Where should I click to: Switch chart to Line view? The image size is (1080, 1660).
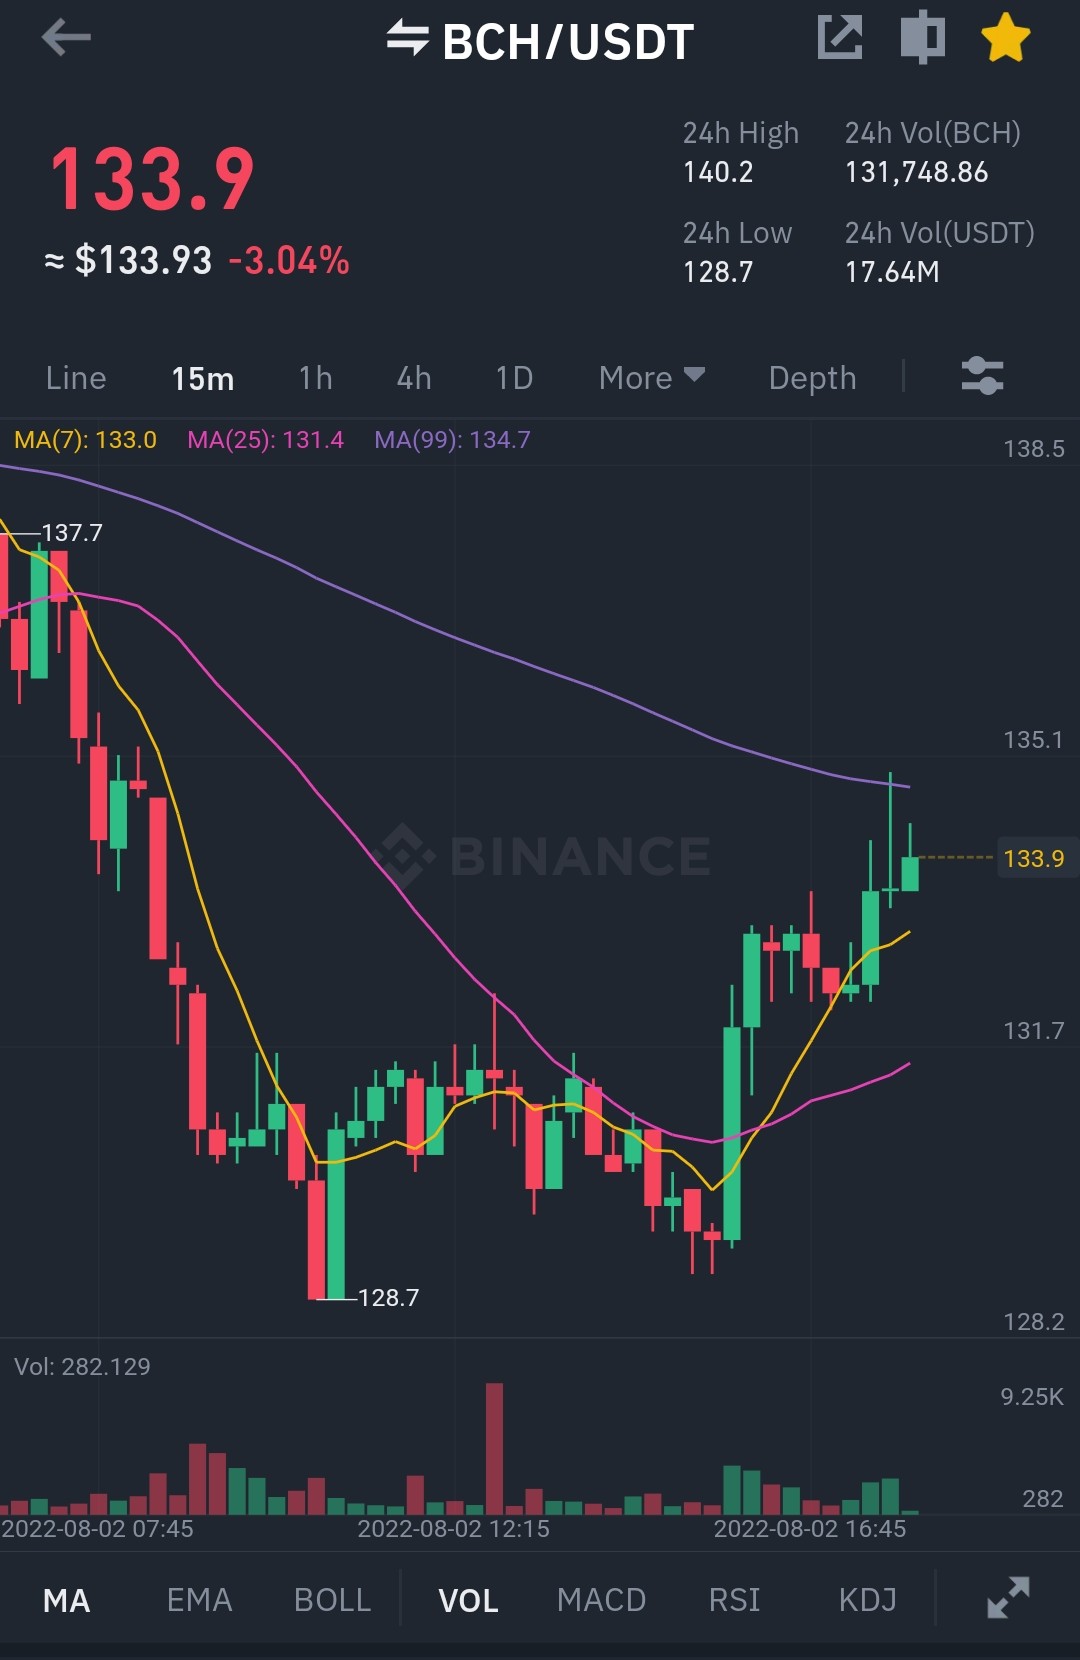click(x=76, y=378)
